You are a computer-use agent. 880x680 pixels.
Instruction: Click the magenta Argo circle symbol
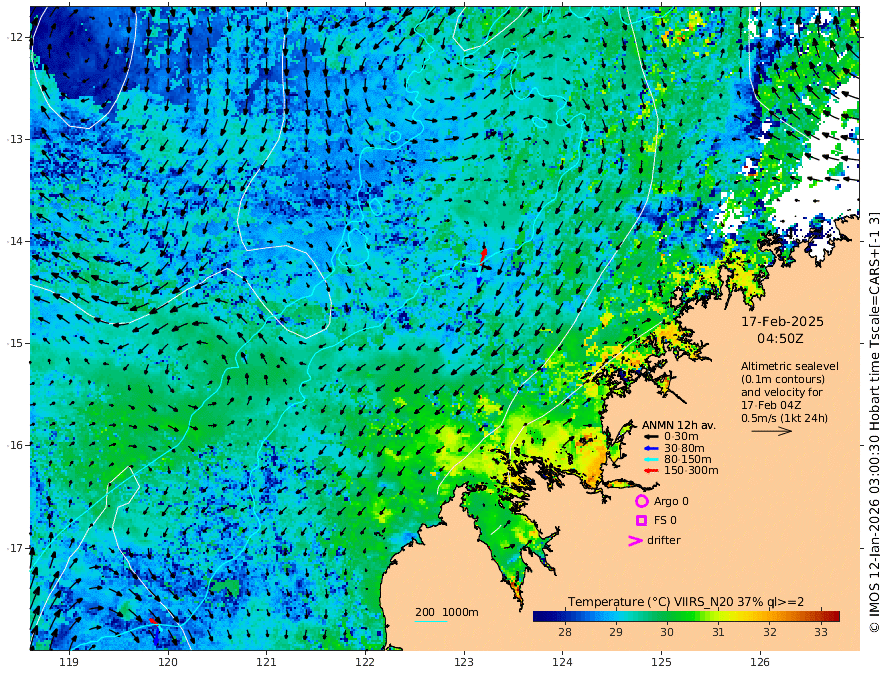click(x=641, y=501)
